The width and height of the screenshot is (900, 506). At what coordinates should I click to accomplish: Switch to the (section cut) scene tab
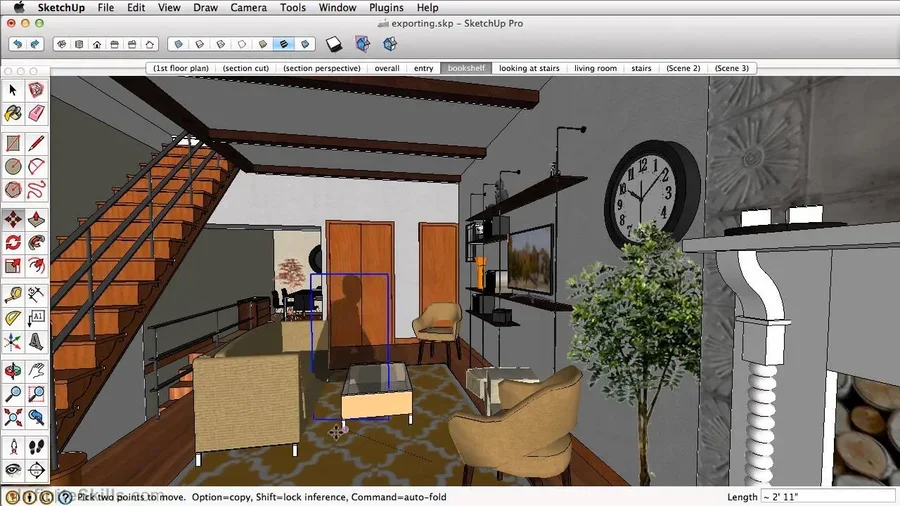[243, 68]
